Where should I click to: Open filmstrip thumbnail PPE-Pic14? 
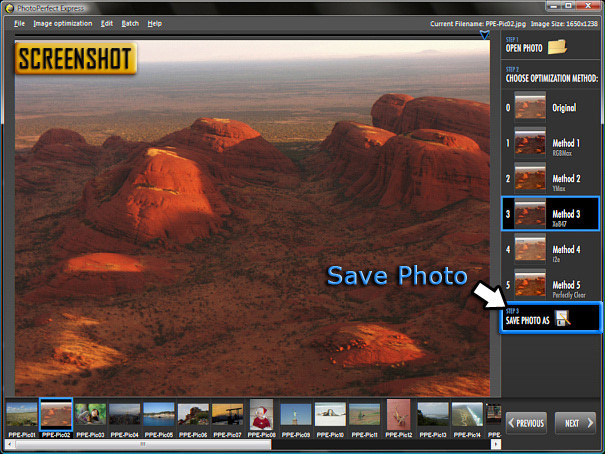tap(467, 415)
